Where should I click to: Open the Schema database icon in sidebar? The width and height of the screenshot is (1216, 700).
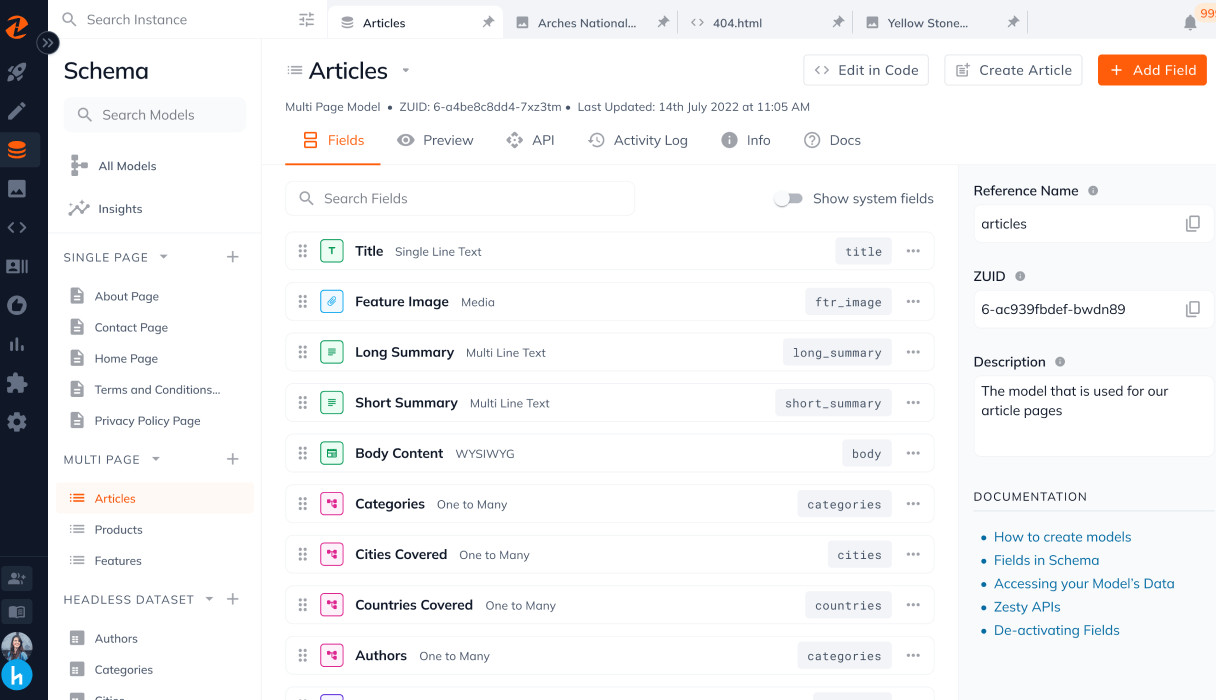click(17, 150)
